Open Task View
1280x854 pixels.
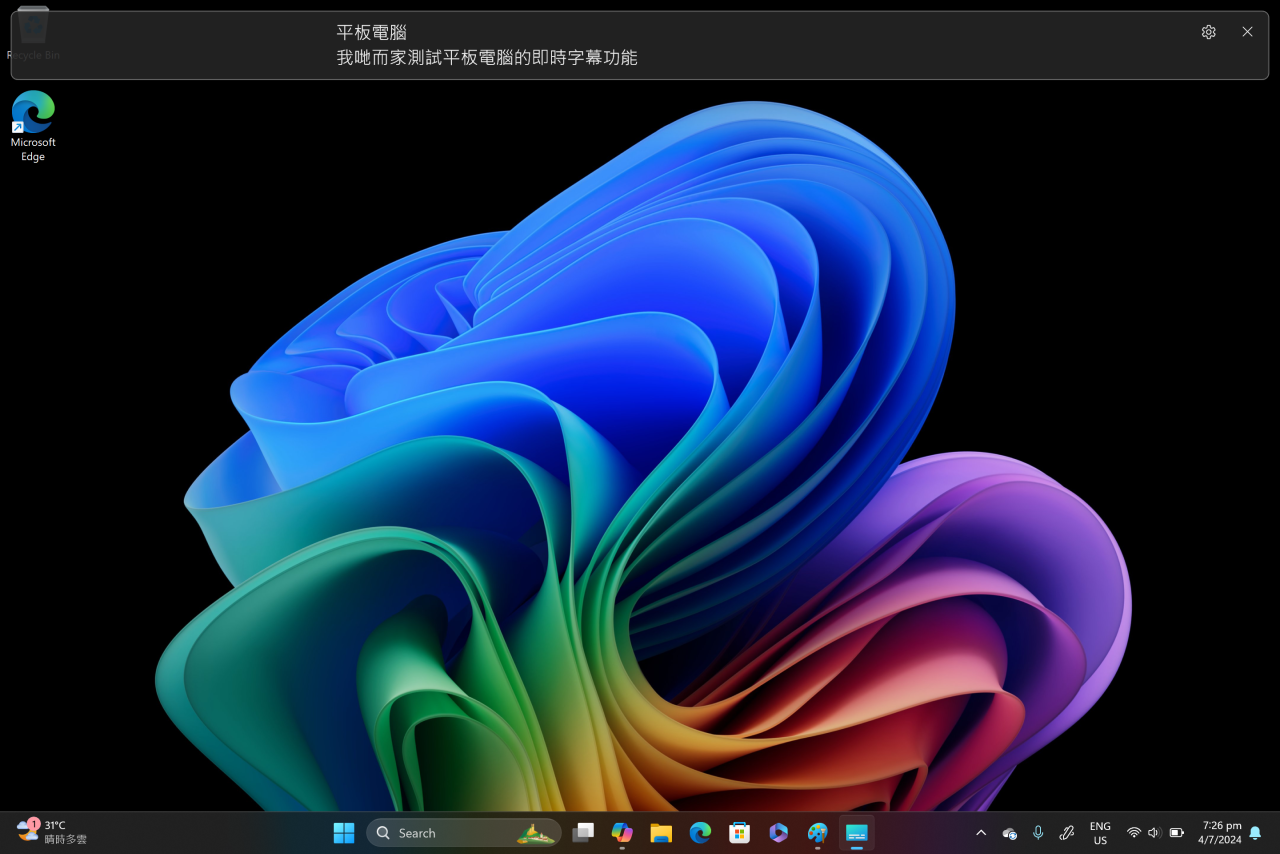(583, 832)
